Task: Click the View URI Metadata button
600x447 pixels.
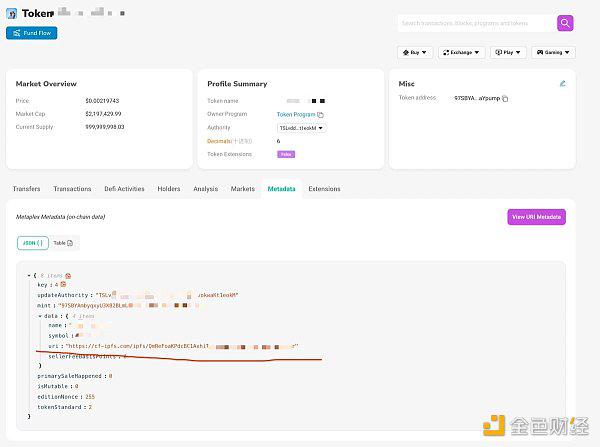Action: click(x=536, y=217)
